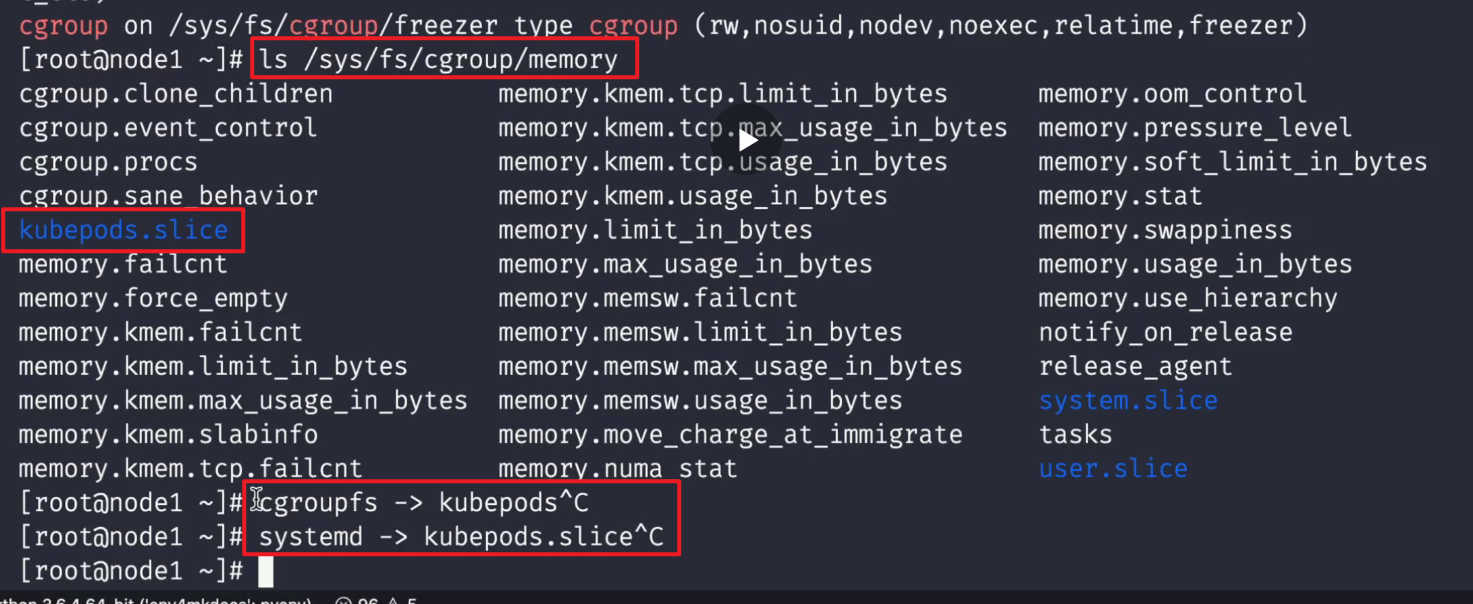Click the video play button overlay
The image size is (1473, 604).
pos(748,141)
